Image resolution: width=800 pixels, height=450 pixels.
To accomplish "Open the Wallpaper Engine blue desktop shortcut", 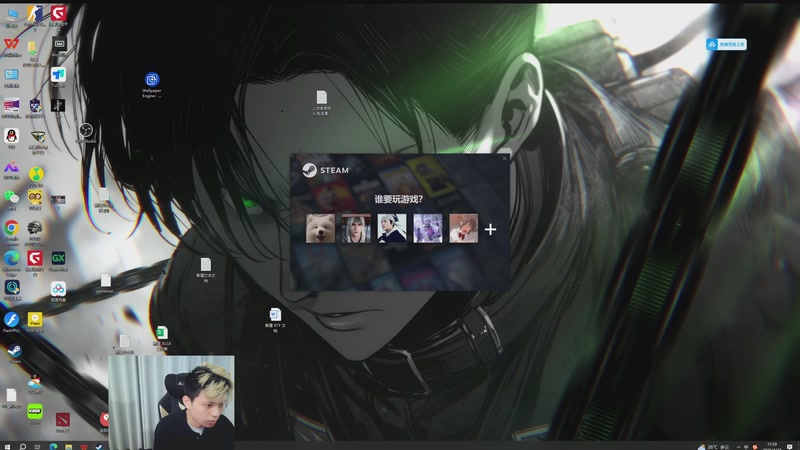I will [x=152, y=80].
